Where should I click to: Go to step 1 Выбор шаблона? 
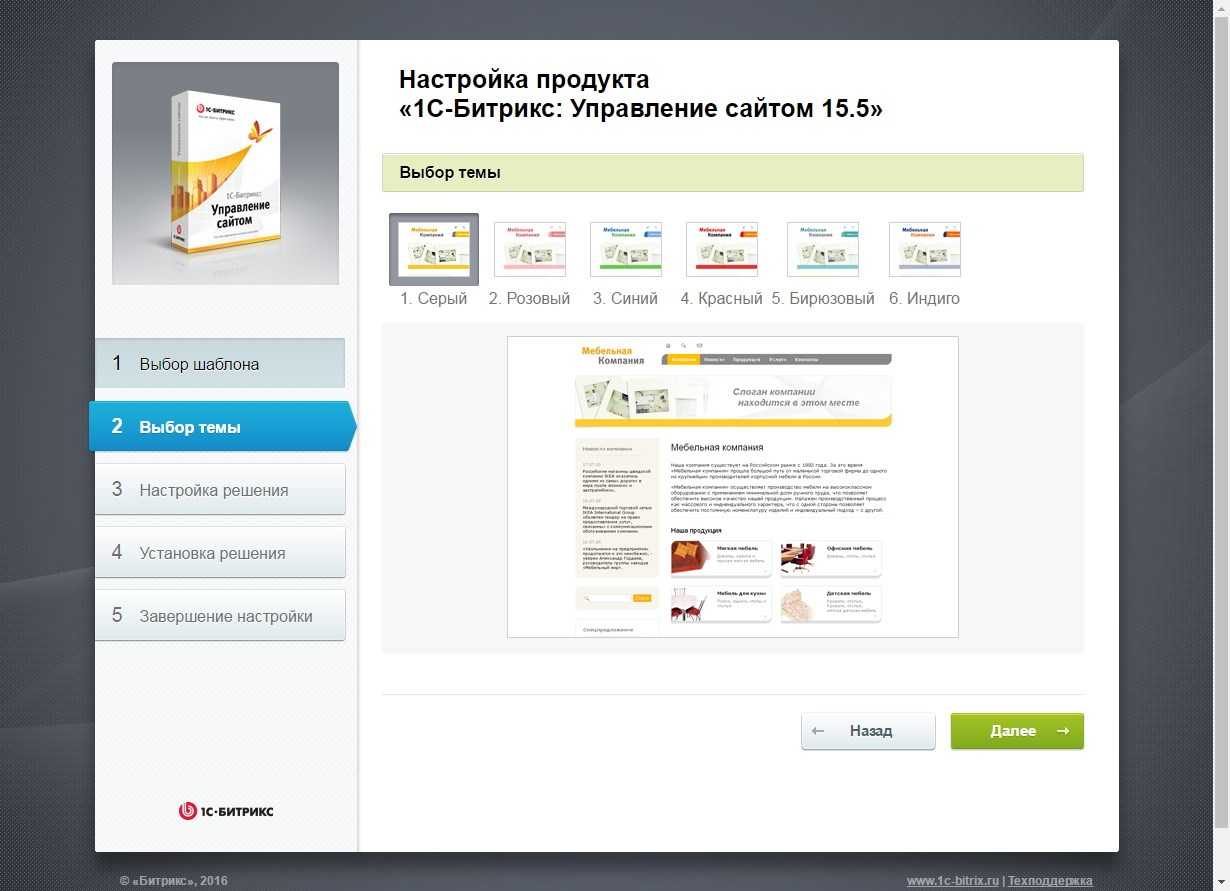pyautogui.click(x=220, y=364)
